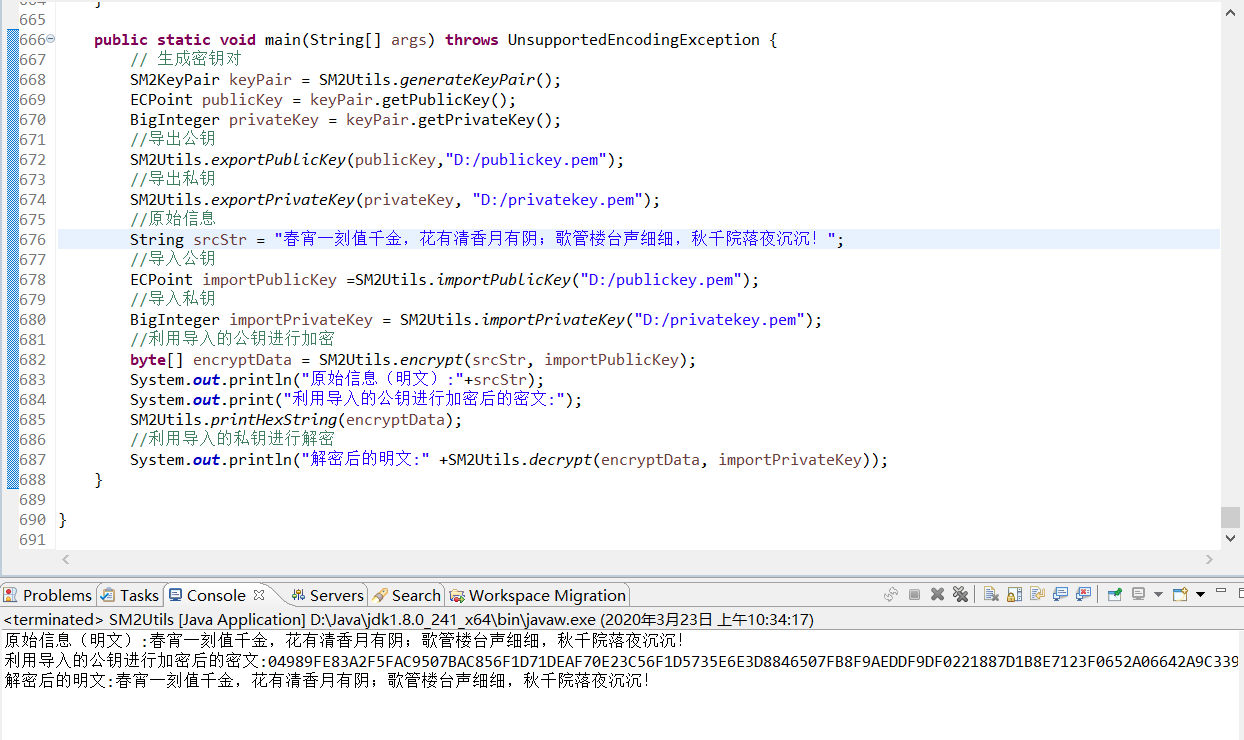Click printHexString on line 685
Viewport: 1244px width, 740px height.
(274, 420)
